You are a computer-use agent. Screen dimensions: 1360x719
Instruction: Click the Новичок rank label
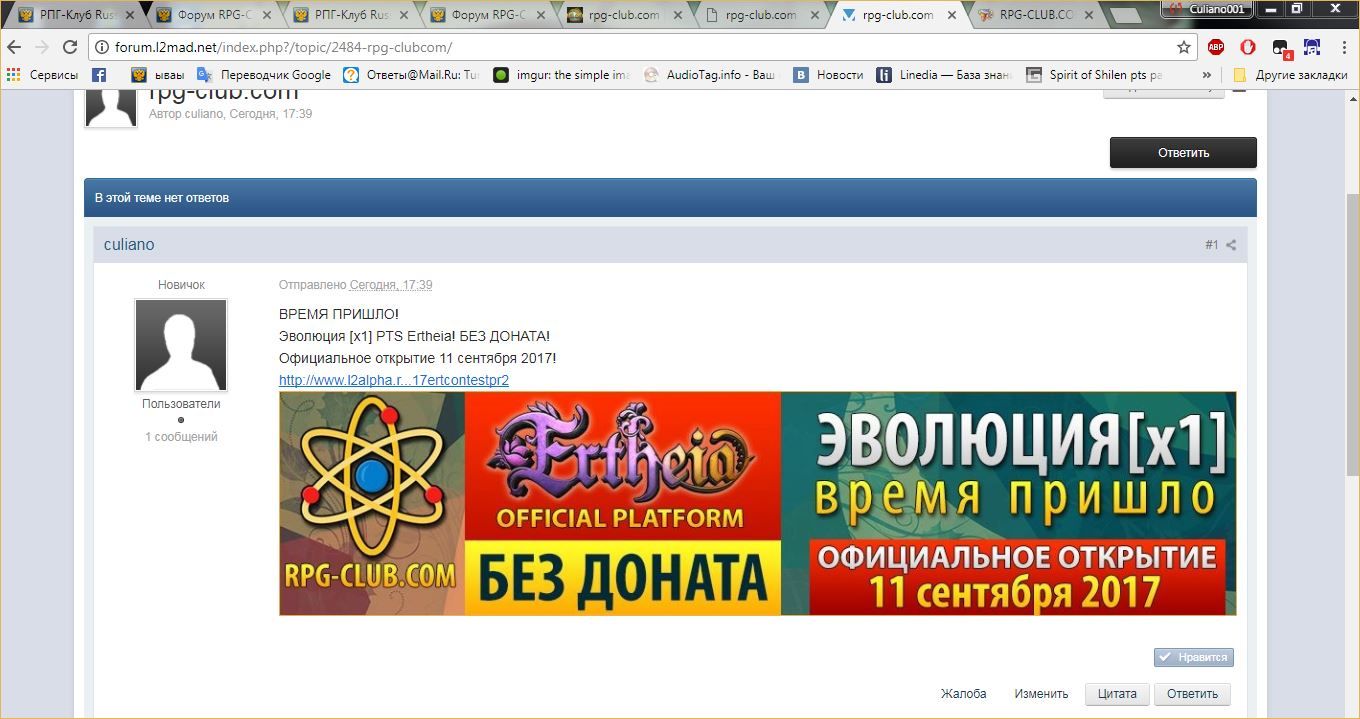point(181,285)
